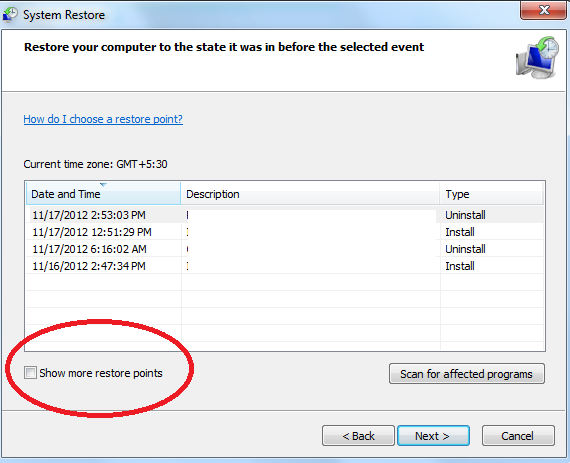Viewport: 570px width, 463px height.
Task: Click the Install type in last row
Action: point(460,266)
